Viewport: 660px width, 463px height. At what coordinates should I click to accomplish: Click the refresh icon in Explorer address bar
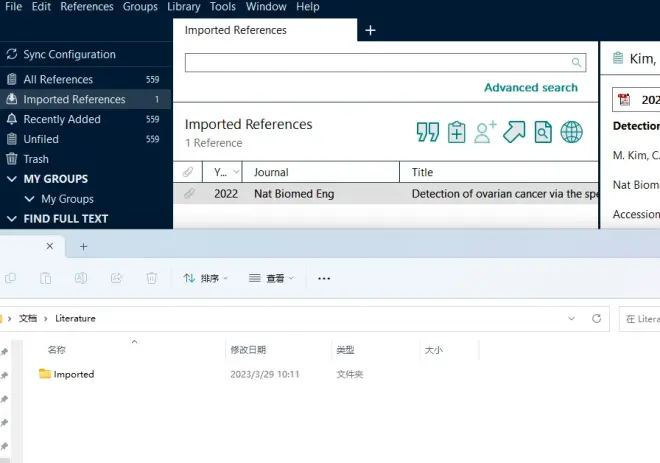[x=597, y=318]
